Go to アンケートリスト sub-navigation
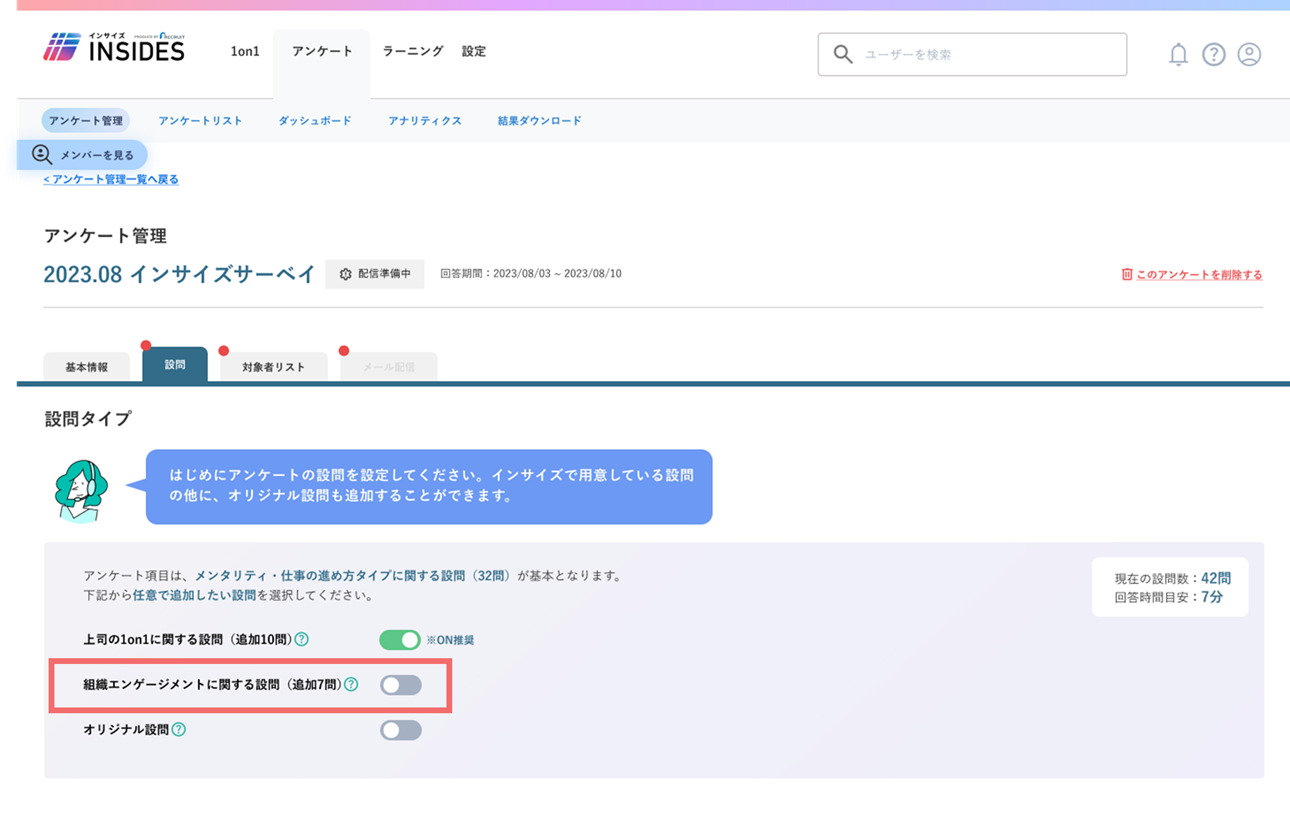This screenshot has height=813, width=1290. pos(200,120)
